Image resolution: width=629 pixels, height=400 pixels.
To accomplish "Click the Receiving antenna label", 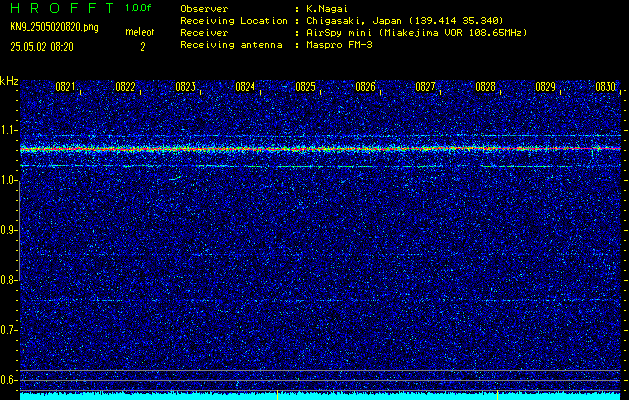I will point(231,45).
